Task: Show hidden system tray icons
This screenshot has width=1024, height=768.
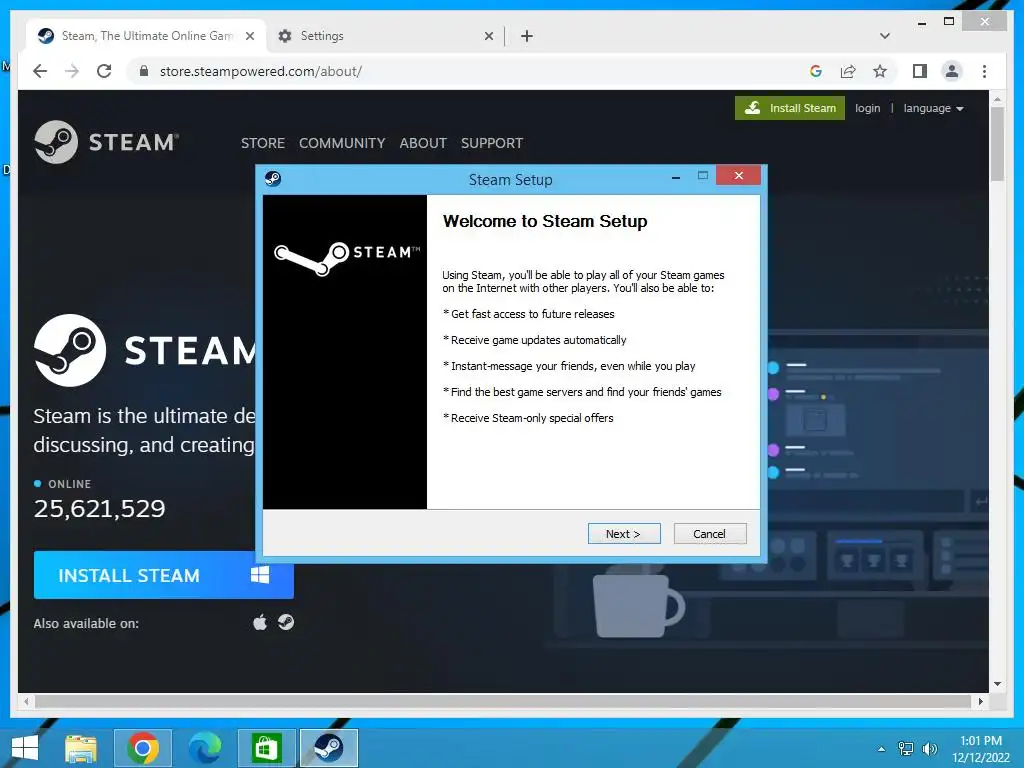Action: coord(882,749)
